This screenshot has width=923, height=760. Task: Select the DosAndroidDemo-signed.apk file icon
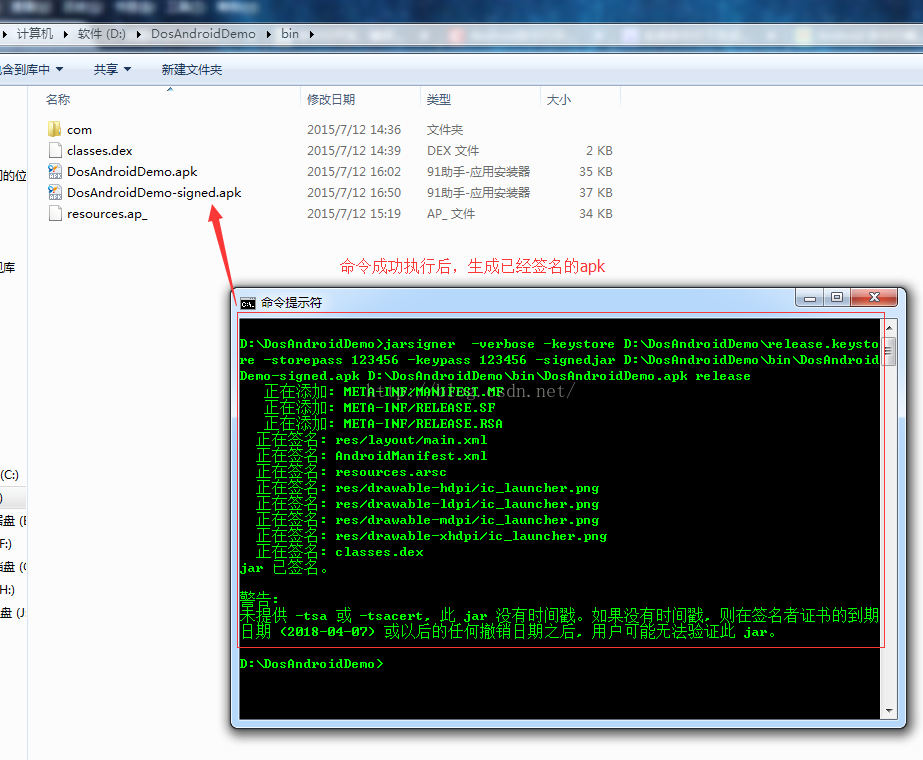(55, 192)
